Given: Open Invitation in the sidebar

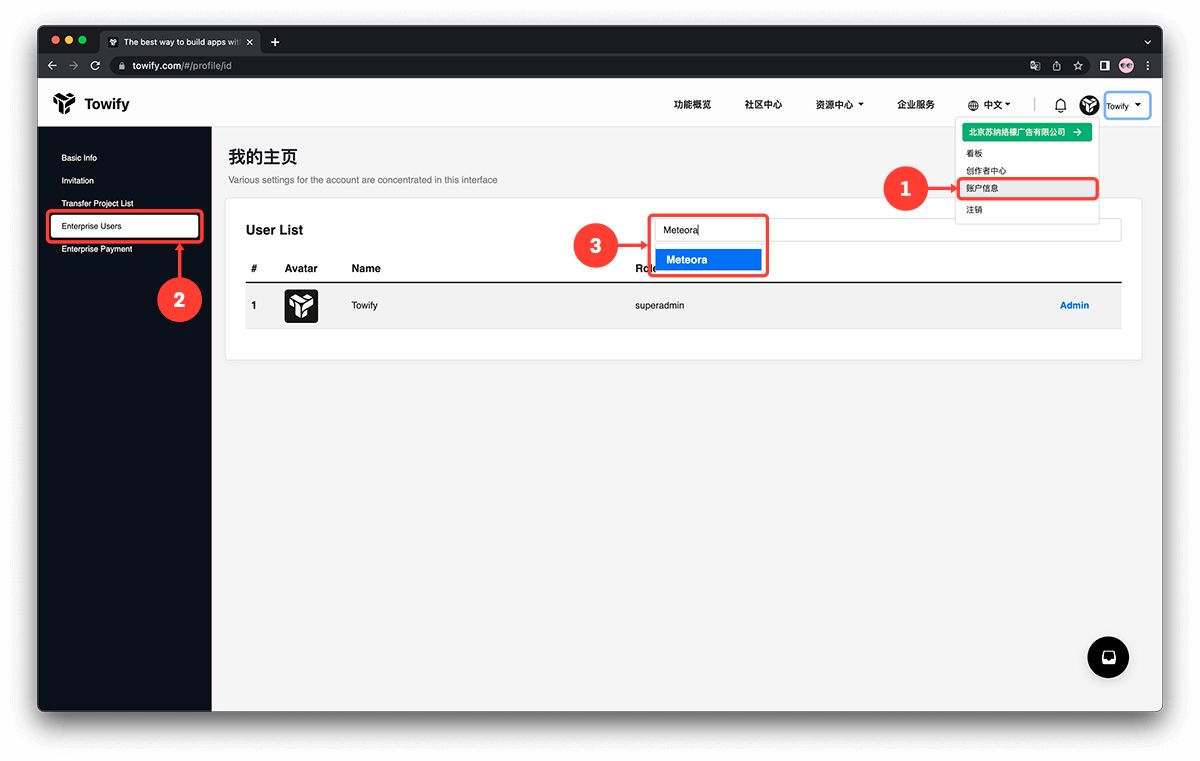Looking at the screenshot, I should click(77, 181).
